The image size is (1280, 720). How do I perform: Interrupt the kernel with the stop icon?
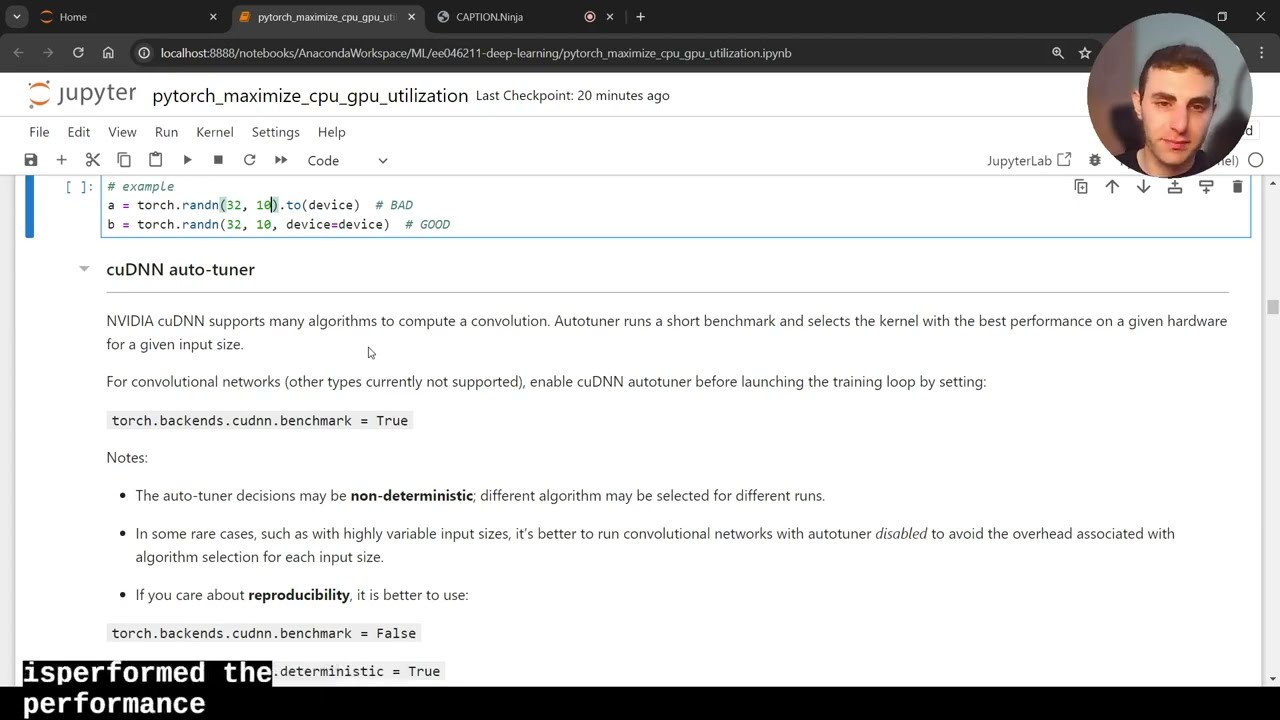(218, 160)
